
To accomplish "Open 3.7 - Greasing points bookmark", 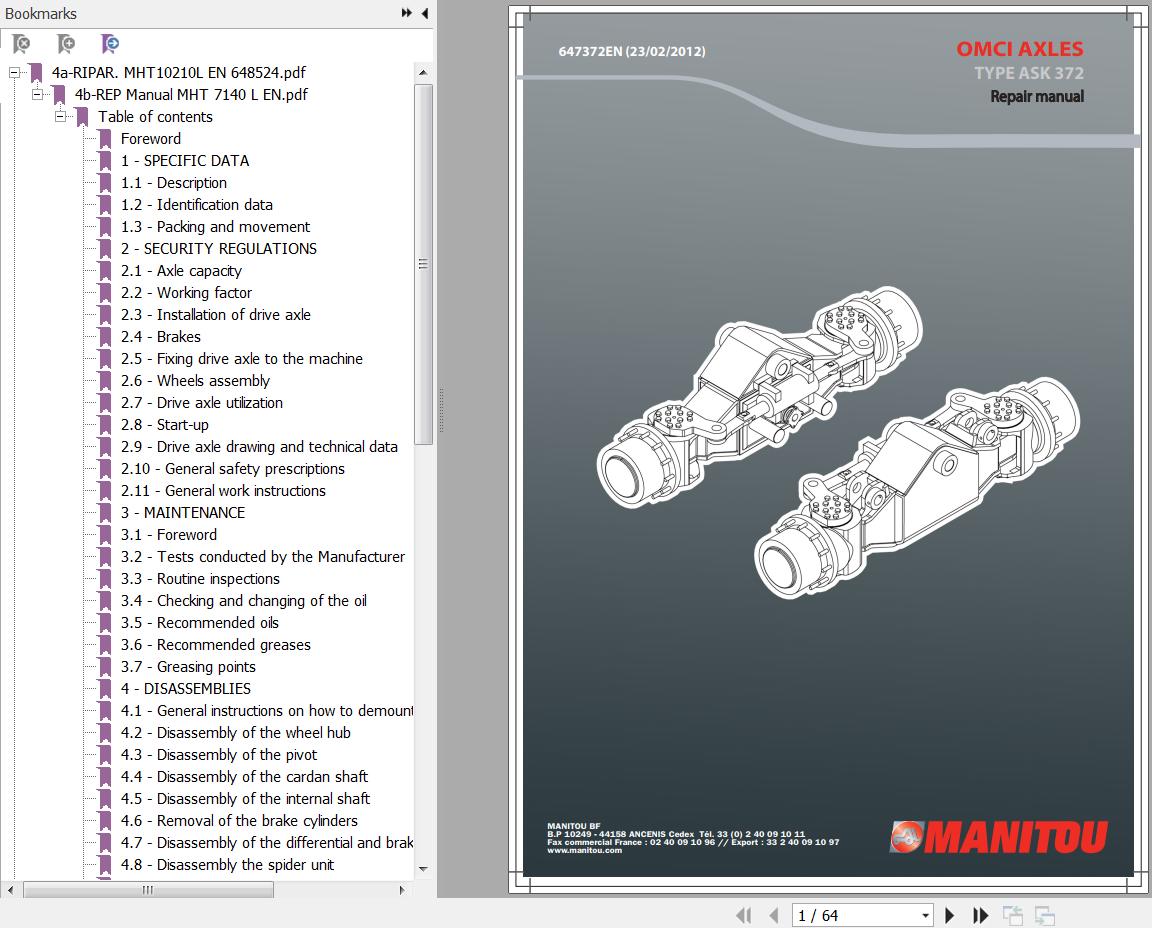I will (188, 668).
